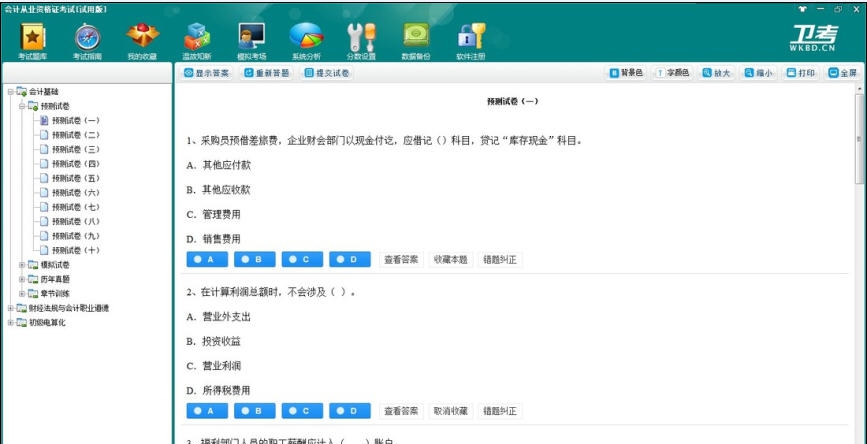
Task: Click the 重新答题 restart answering button
Action: coord(267,73)
